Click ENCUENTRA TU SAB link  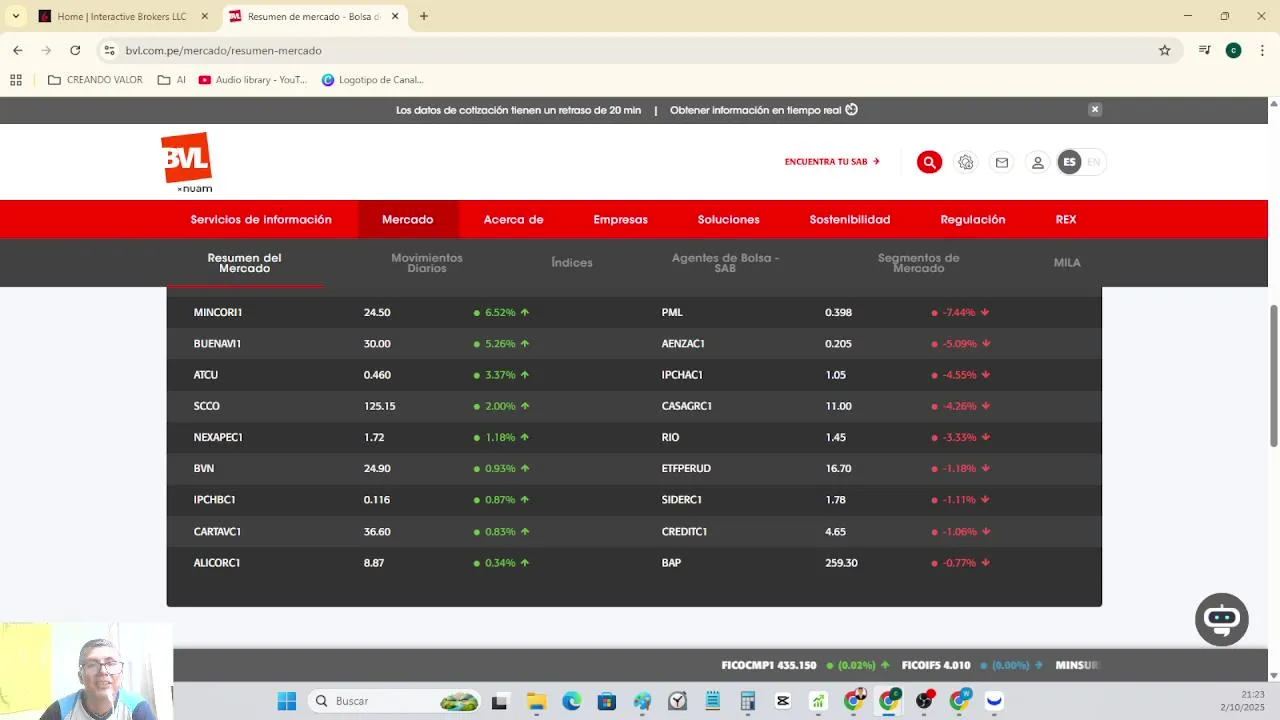[832, 162]
